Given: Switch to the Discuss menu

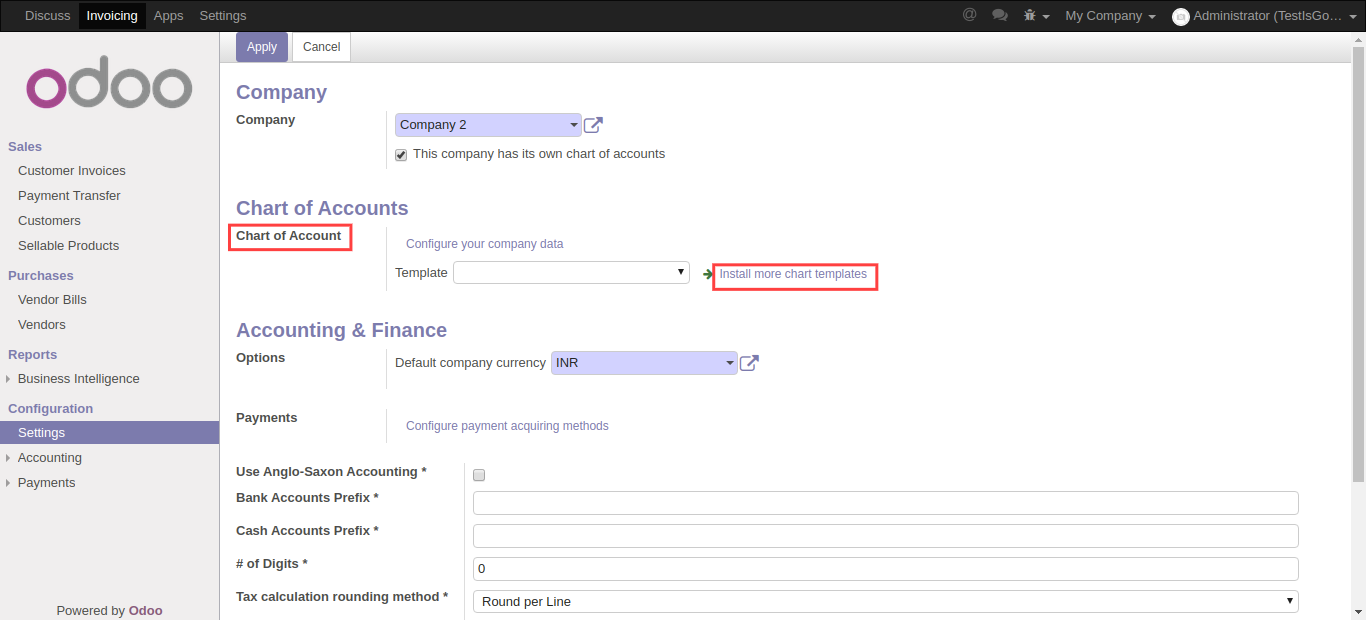Looking at the screenshot, I should point(47,16).
